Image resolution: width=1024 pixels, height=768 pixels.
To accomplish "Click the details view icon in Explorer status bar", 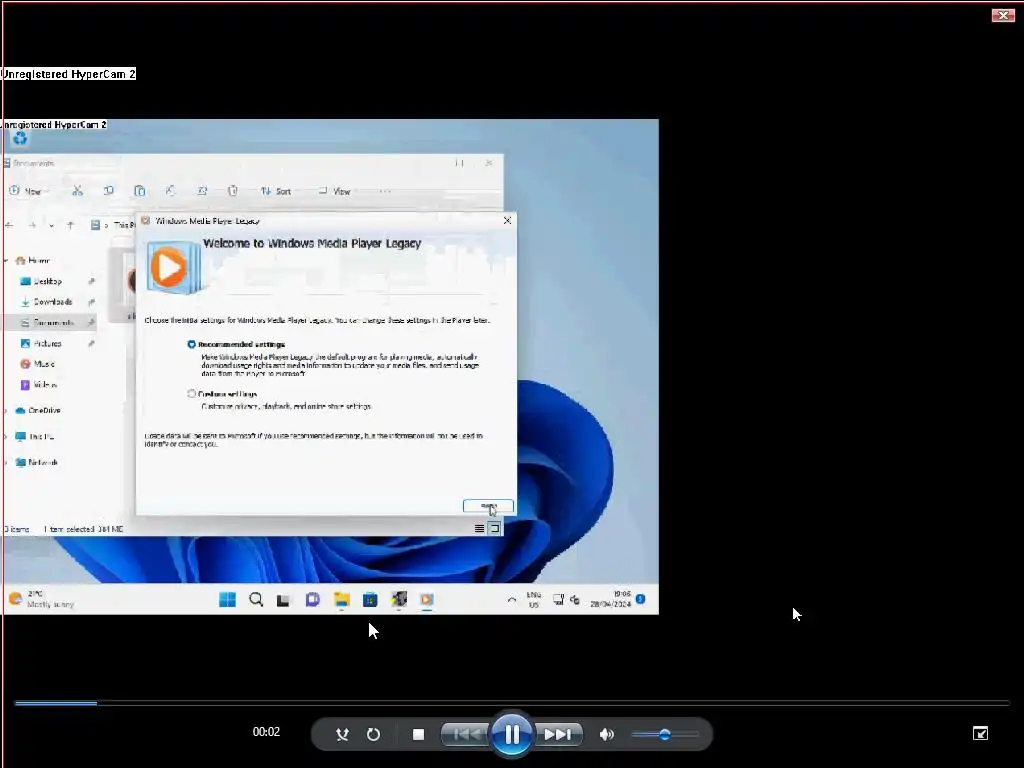I will tap(479, 528).
